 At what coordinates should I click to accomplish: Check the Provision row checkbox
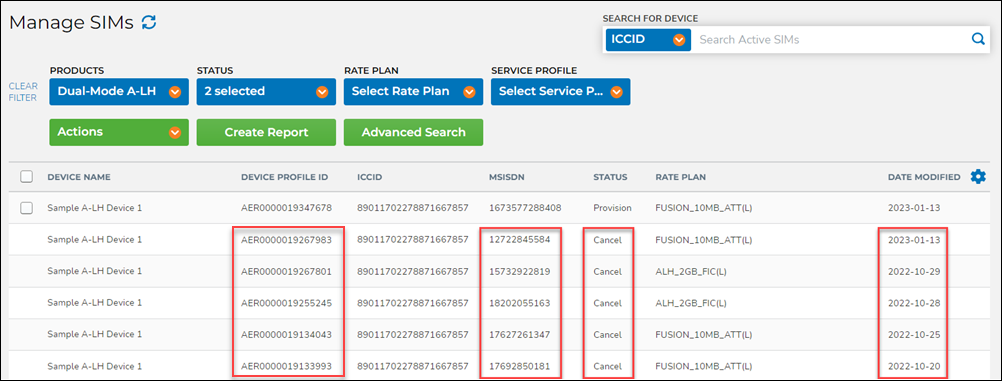(x=26, y=208)
